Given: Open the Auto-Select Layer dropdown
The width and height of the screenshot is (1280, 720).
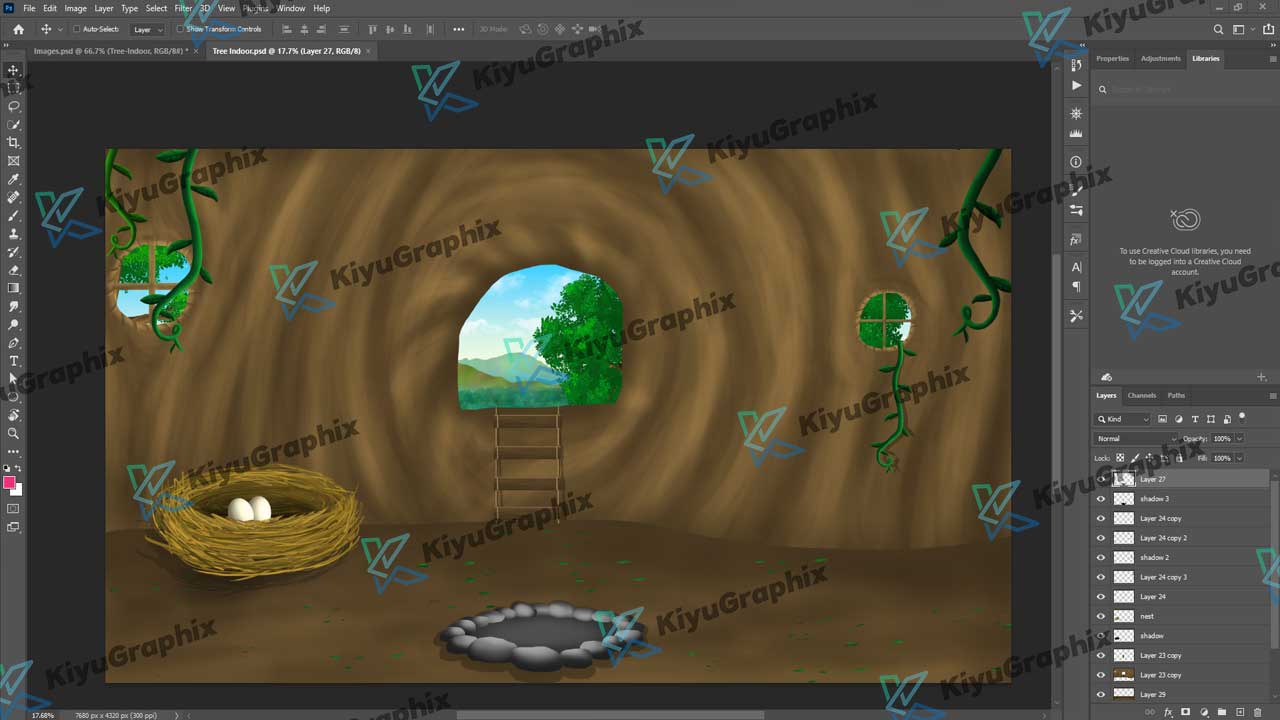Looking at the screenshot, I should [x=147, y=29].
